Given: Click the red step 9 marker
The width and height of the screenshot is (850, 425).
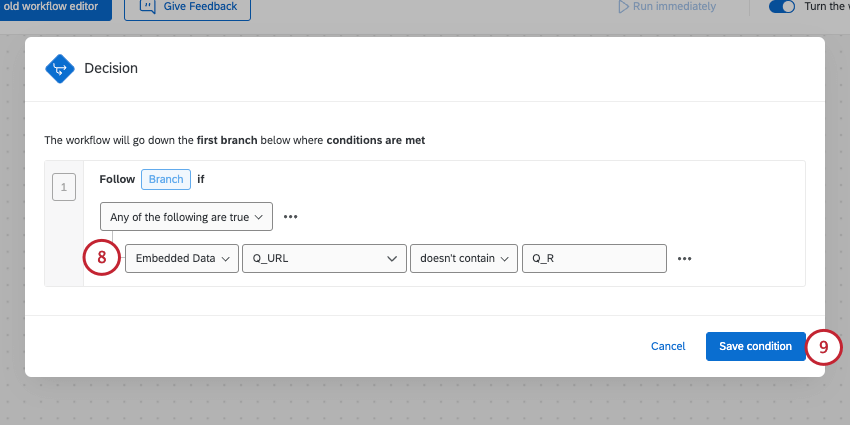Looking at the screenshot, I should click(824, 346).
